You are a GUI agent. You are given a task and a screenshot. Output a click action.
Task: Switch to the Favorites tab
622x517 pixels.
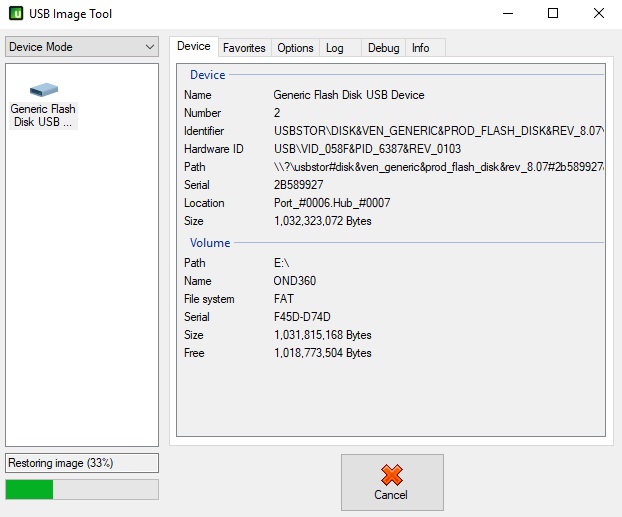point(244,48)
